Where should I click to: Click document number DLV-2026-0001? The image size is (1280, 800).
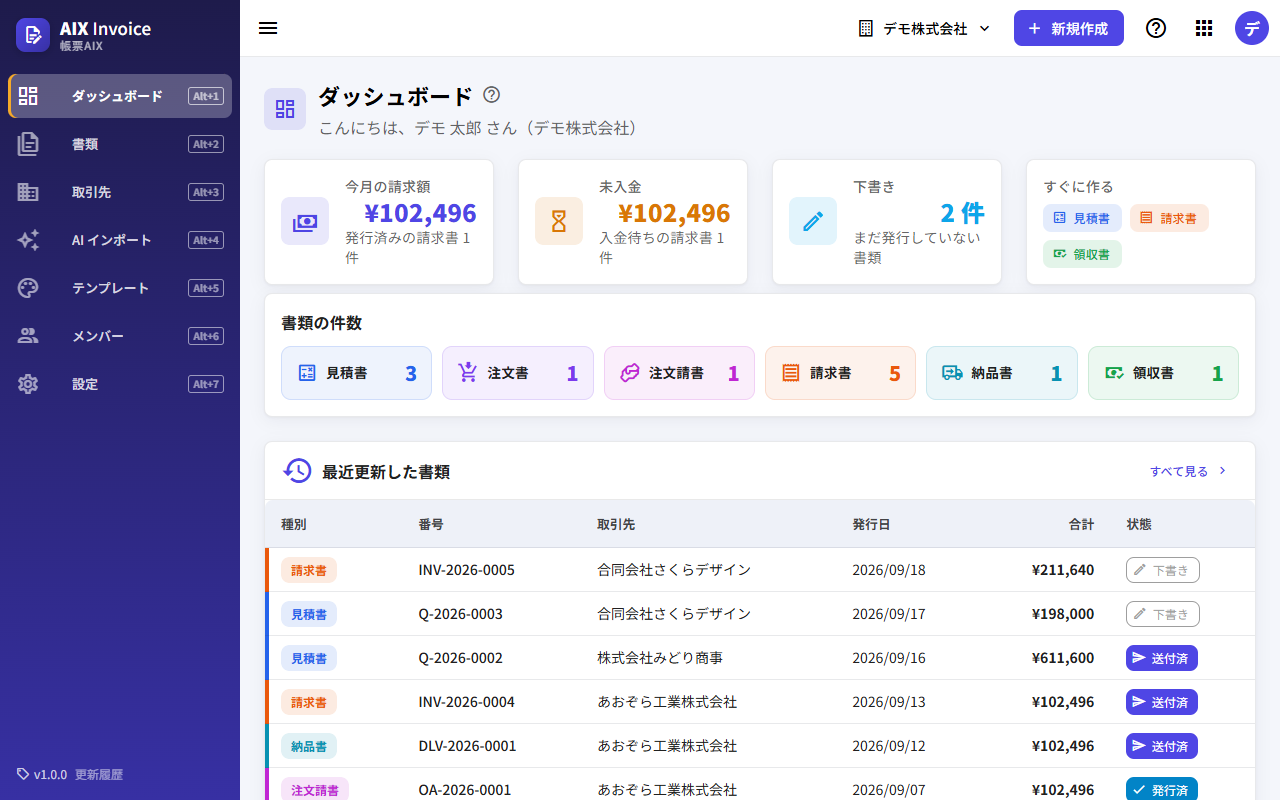[x=468, y=746]
